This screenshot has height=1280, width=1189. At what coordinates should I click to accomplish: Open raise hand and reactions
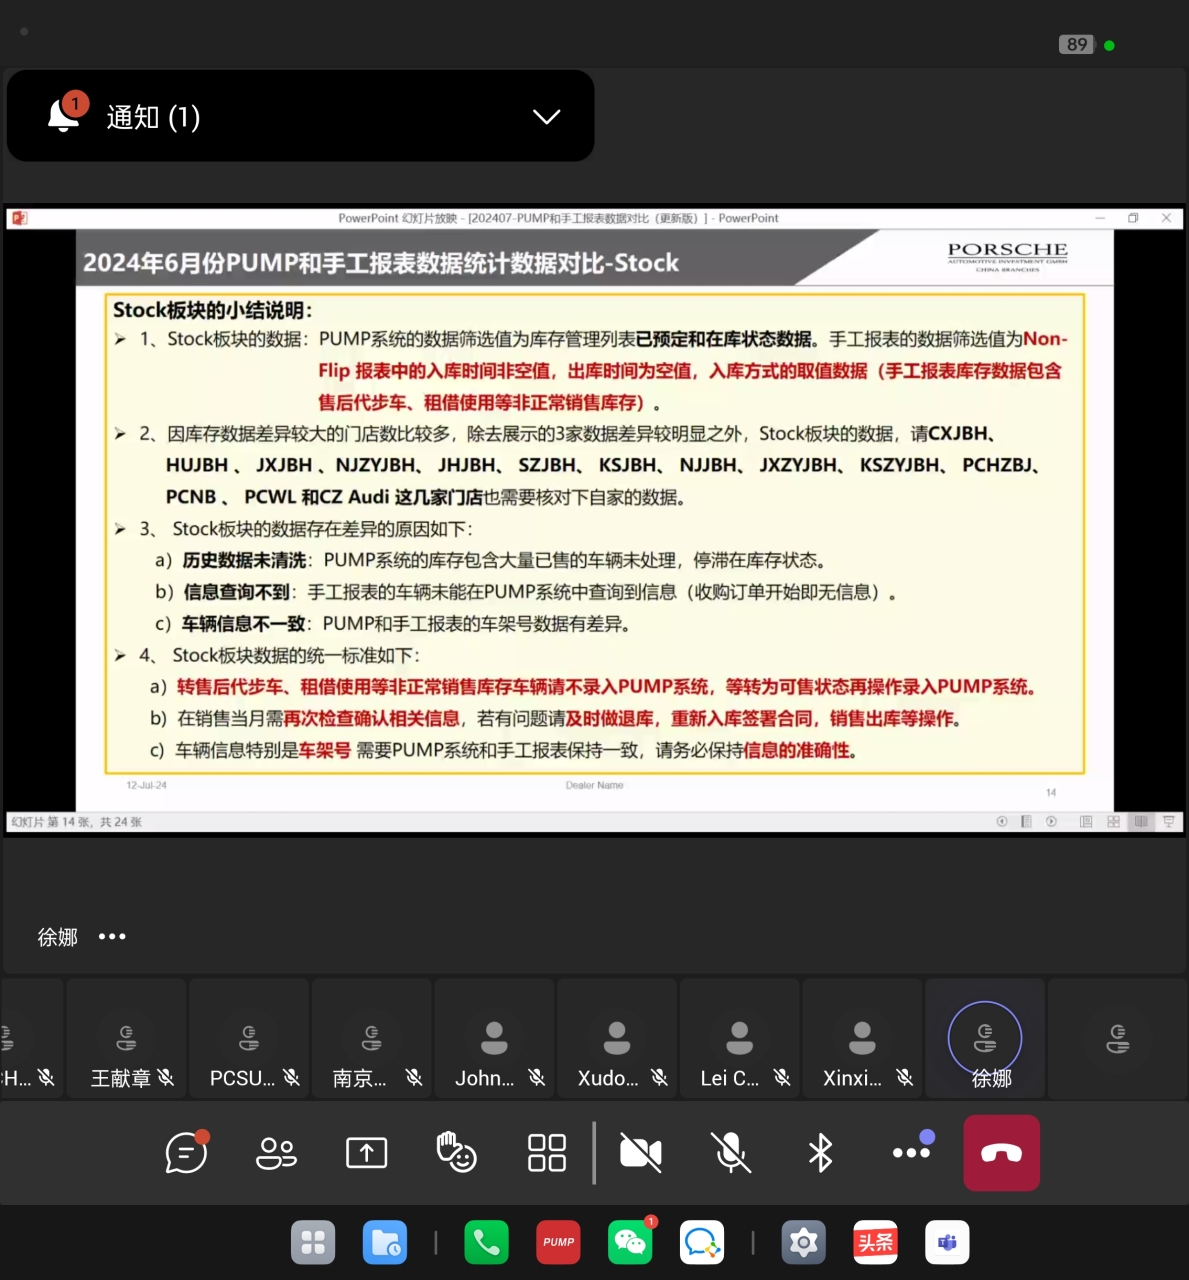pyautogui.click(x=456, y=1152)
